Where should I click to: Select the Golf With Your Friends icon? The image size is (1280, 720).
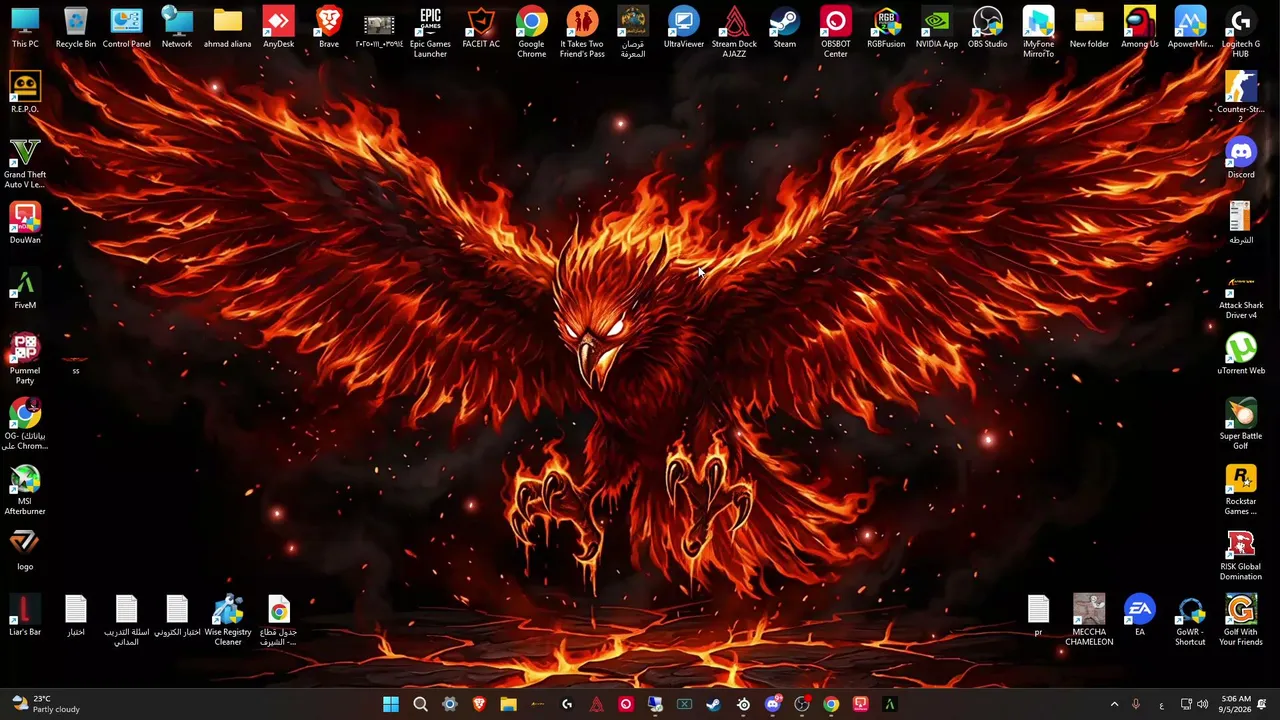[1241, 620]
